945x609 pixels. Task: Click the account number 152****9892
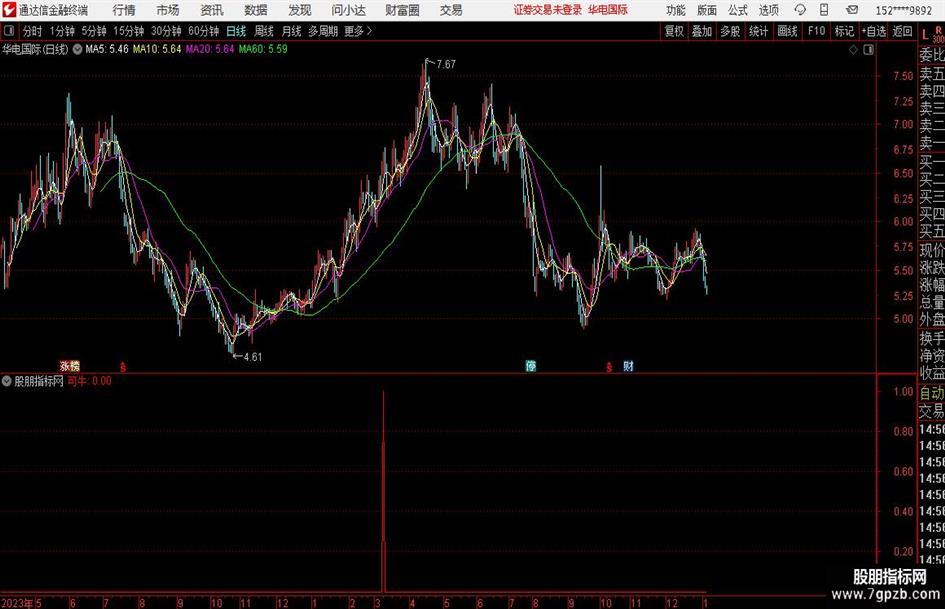pos(903,10)
